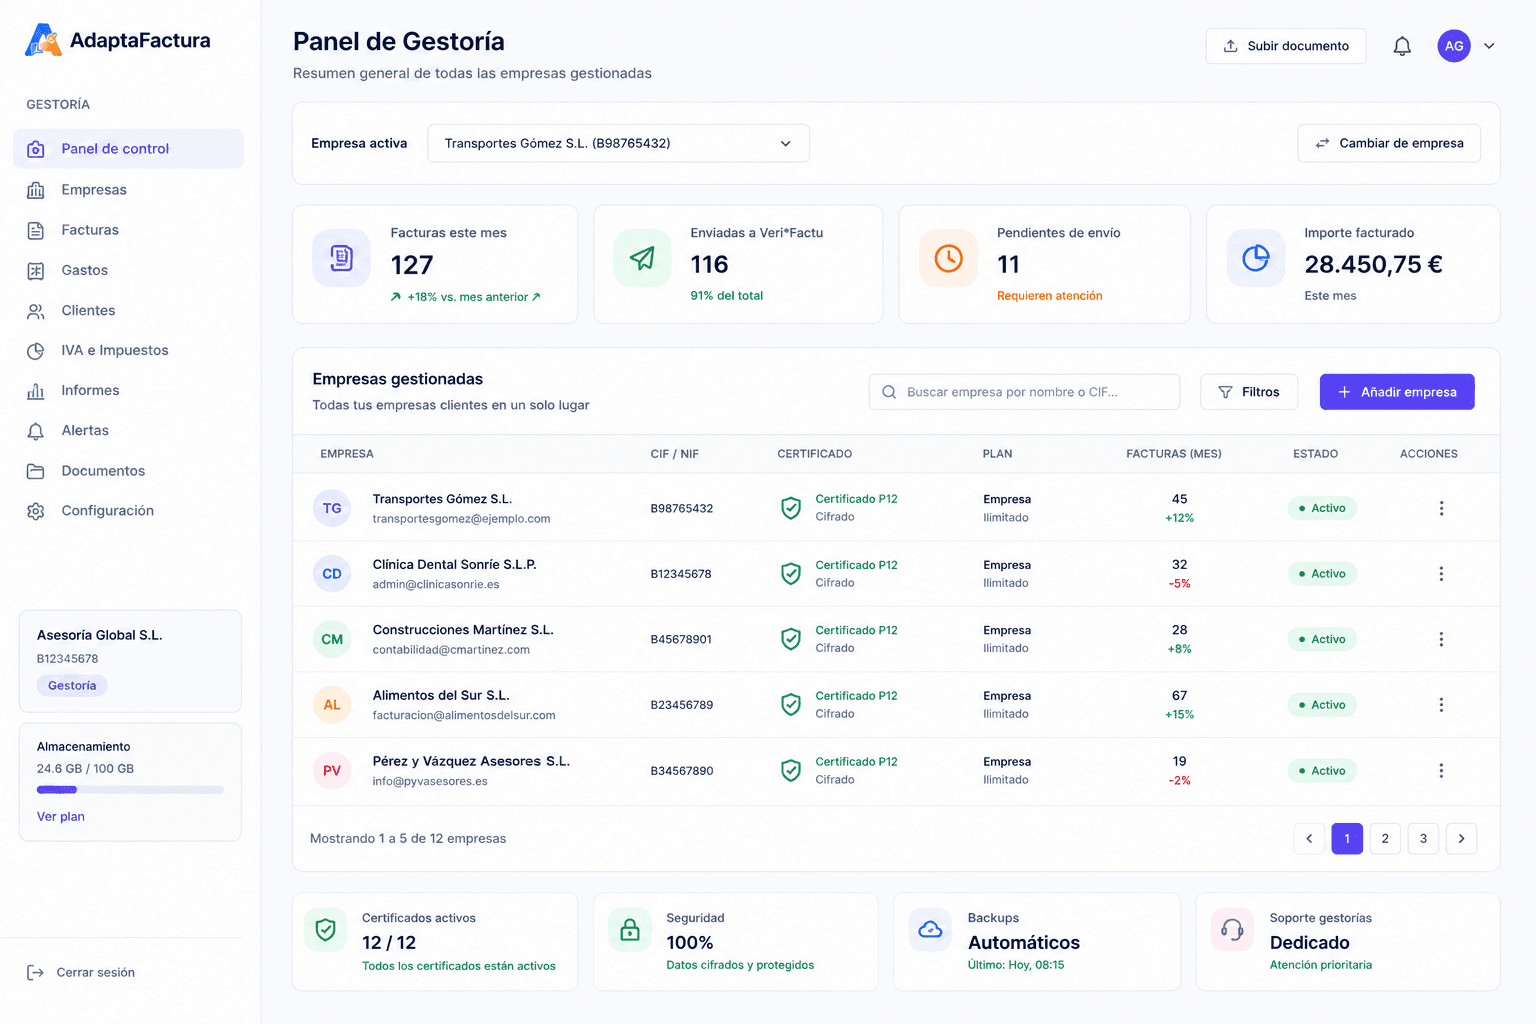Expand the Empresa activa dropdown

pos(618,143)
